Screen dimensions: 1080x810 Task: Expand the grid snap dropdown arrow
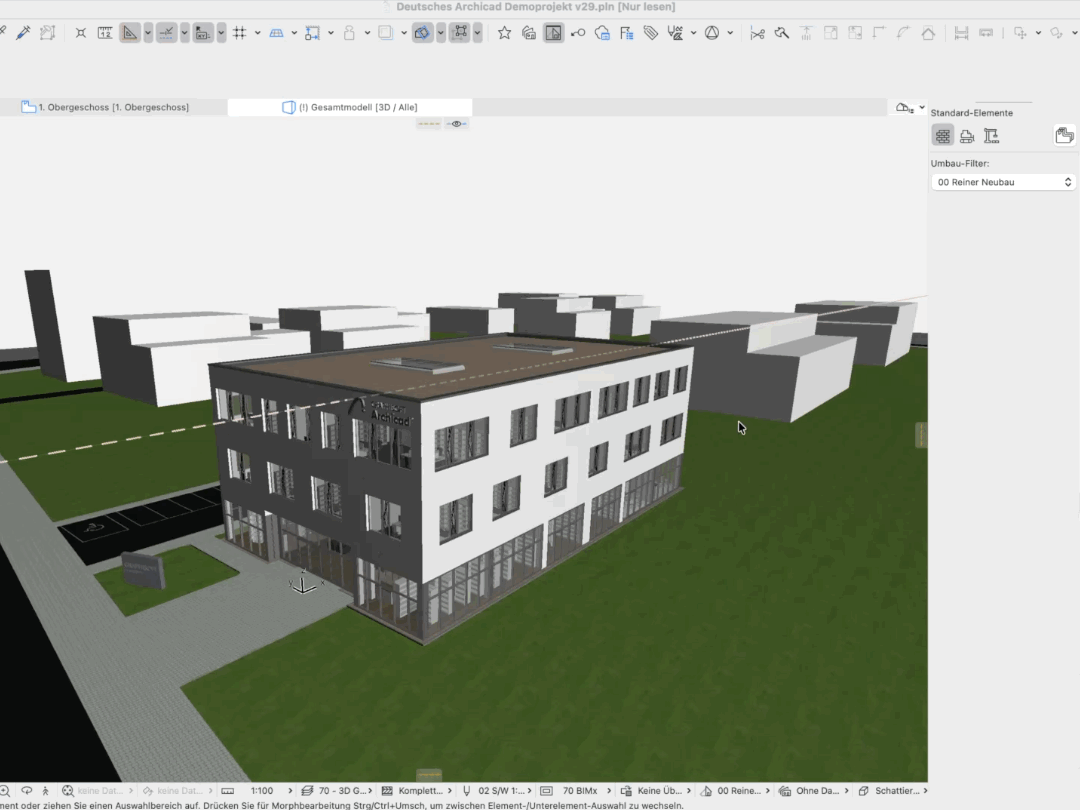258,32
